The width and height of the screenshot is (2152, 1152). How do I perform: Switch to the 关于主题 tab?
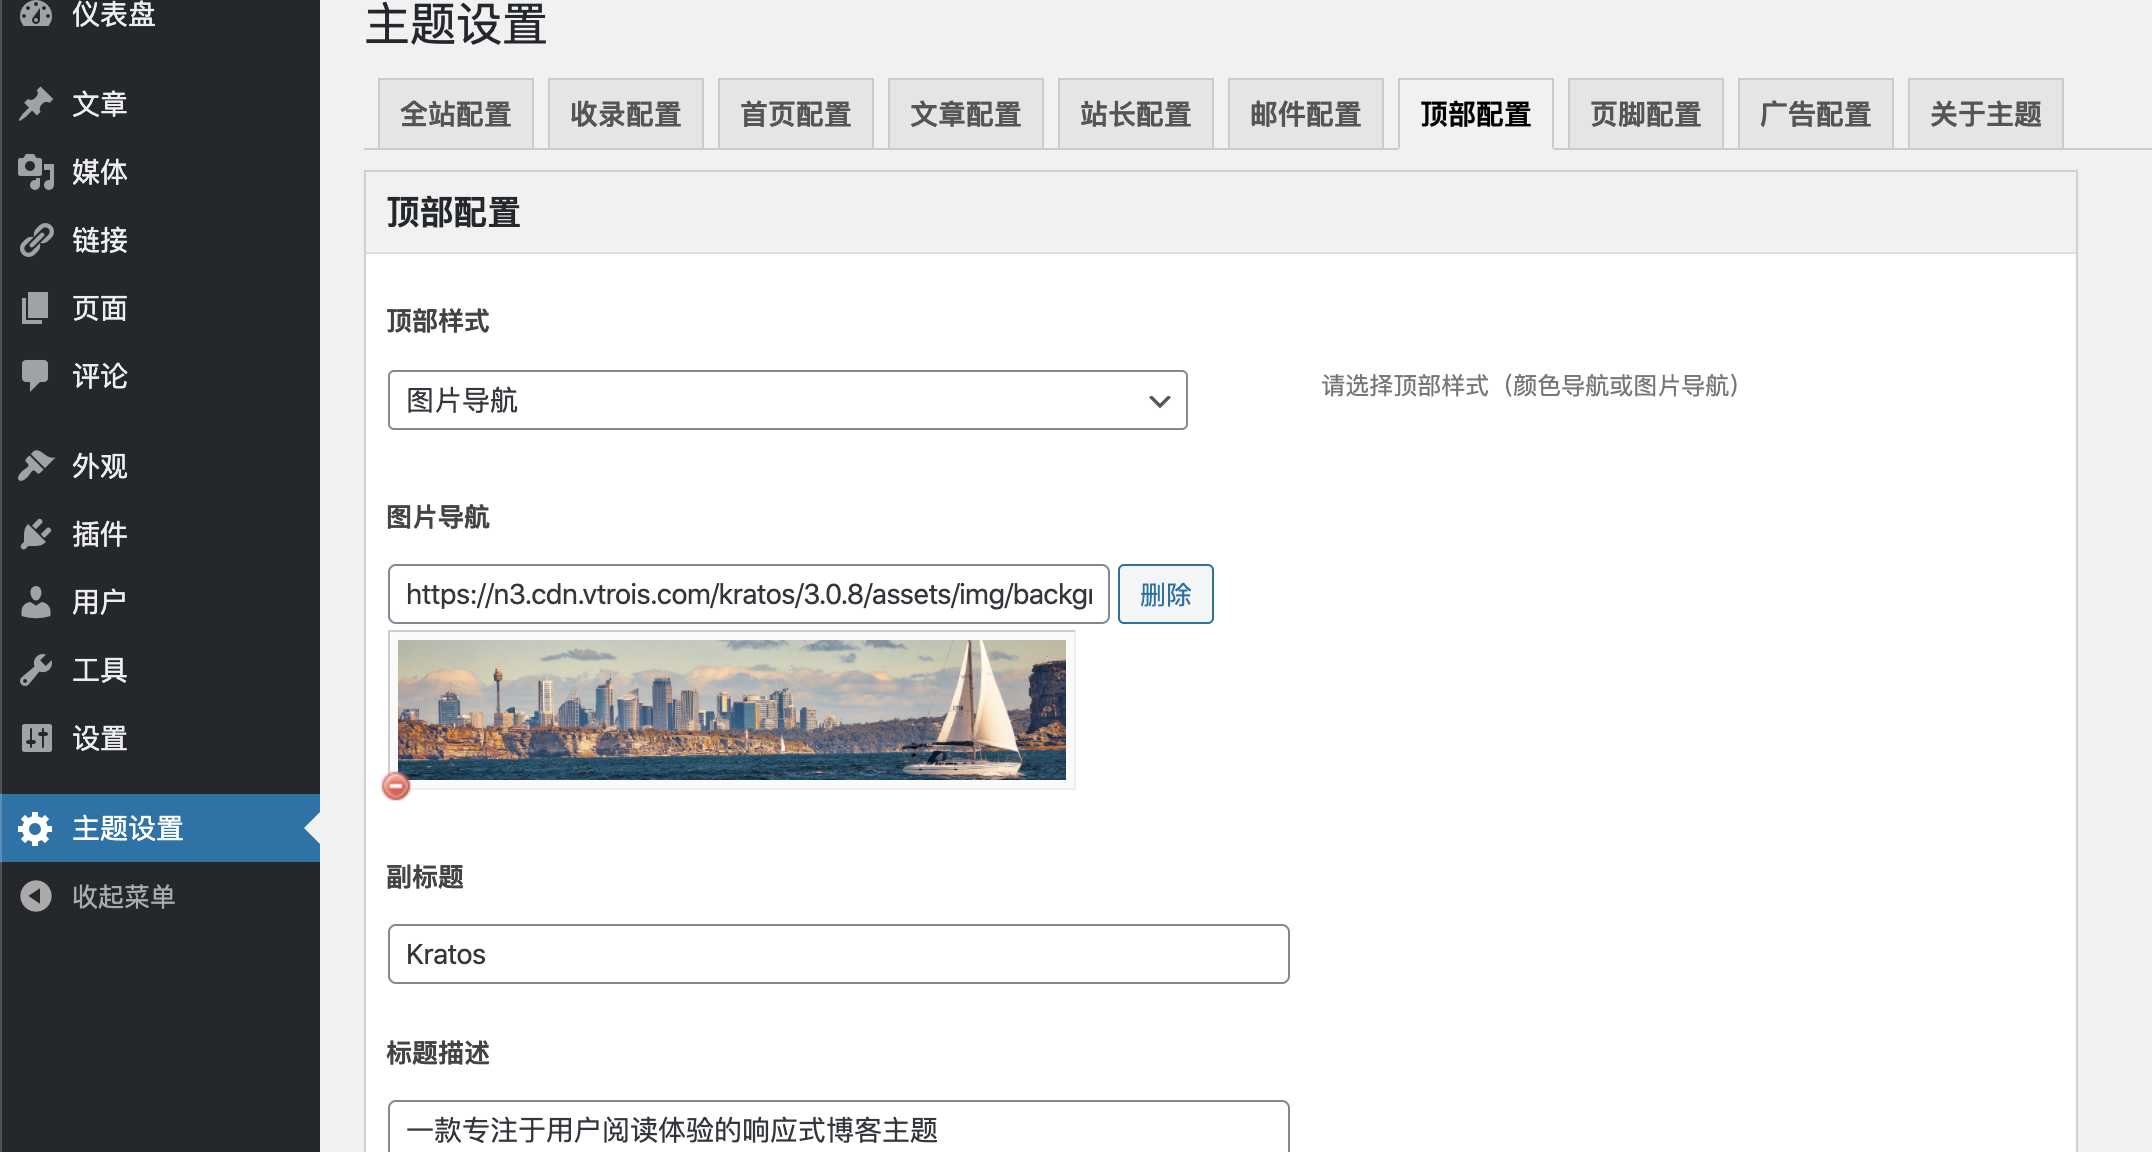coord(1984,113)
